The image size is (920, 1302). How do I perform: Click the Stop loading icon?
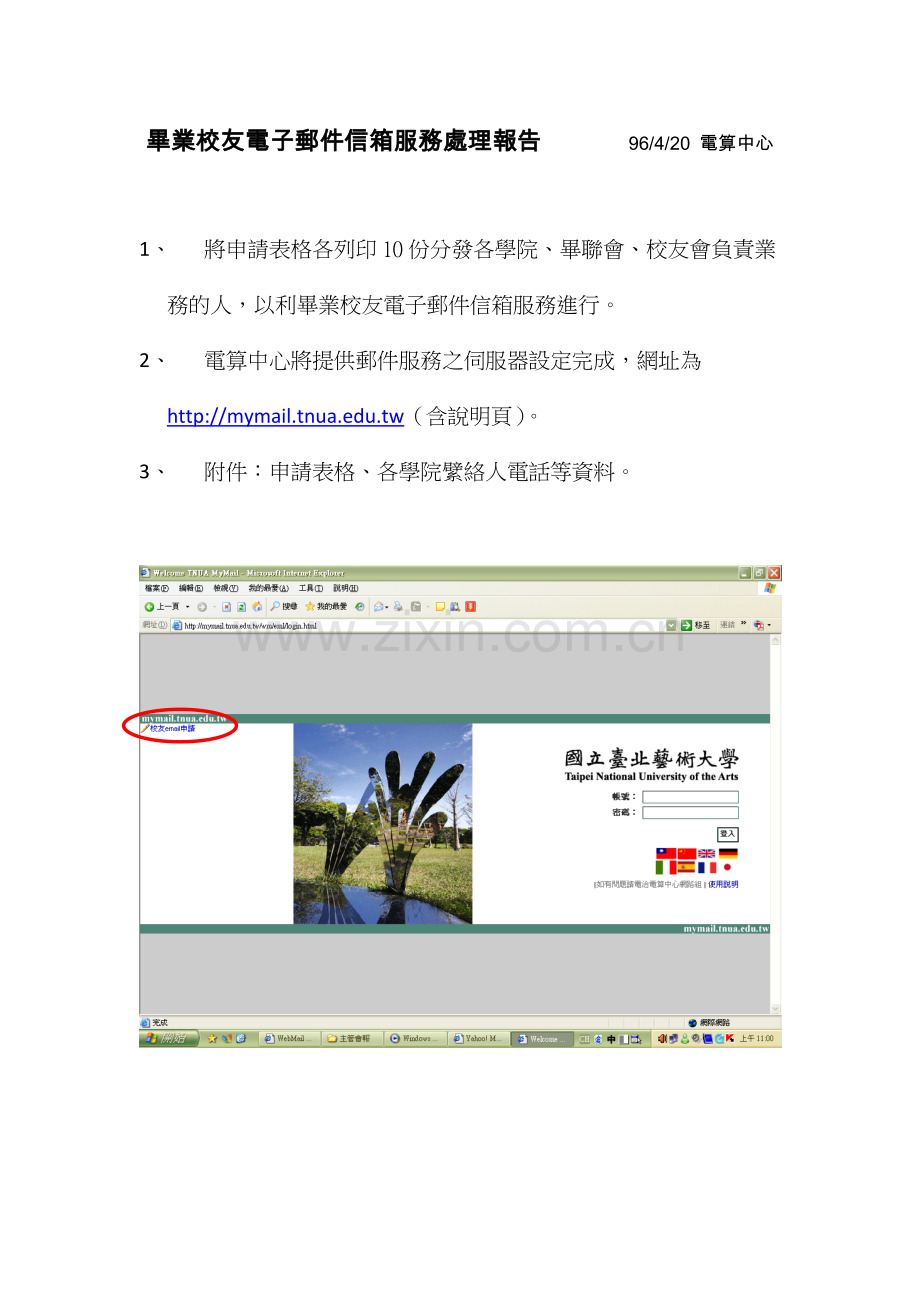pos(224,607)
